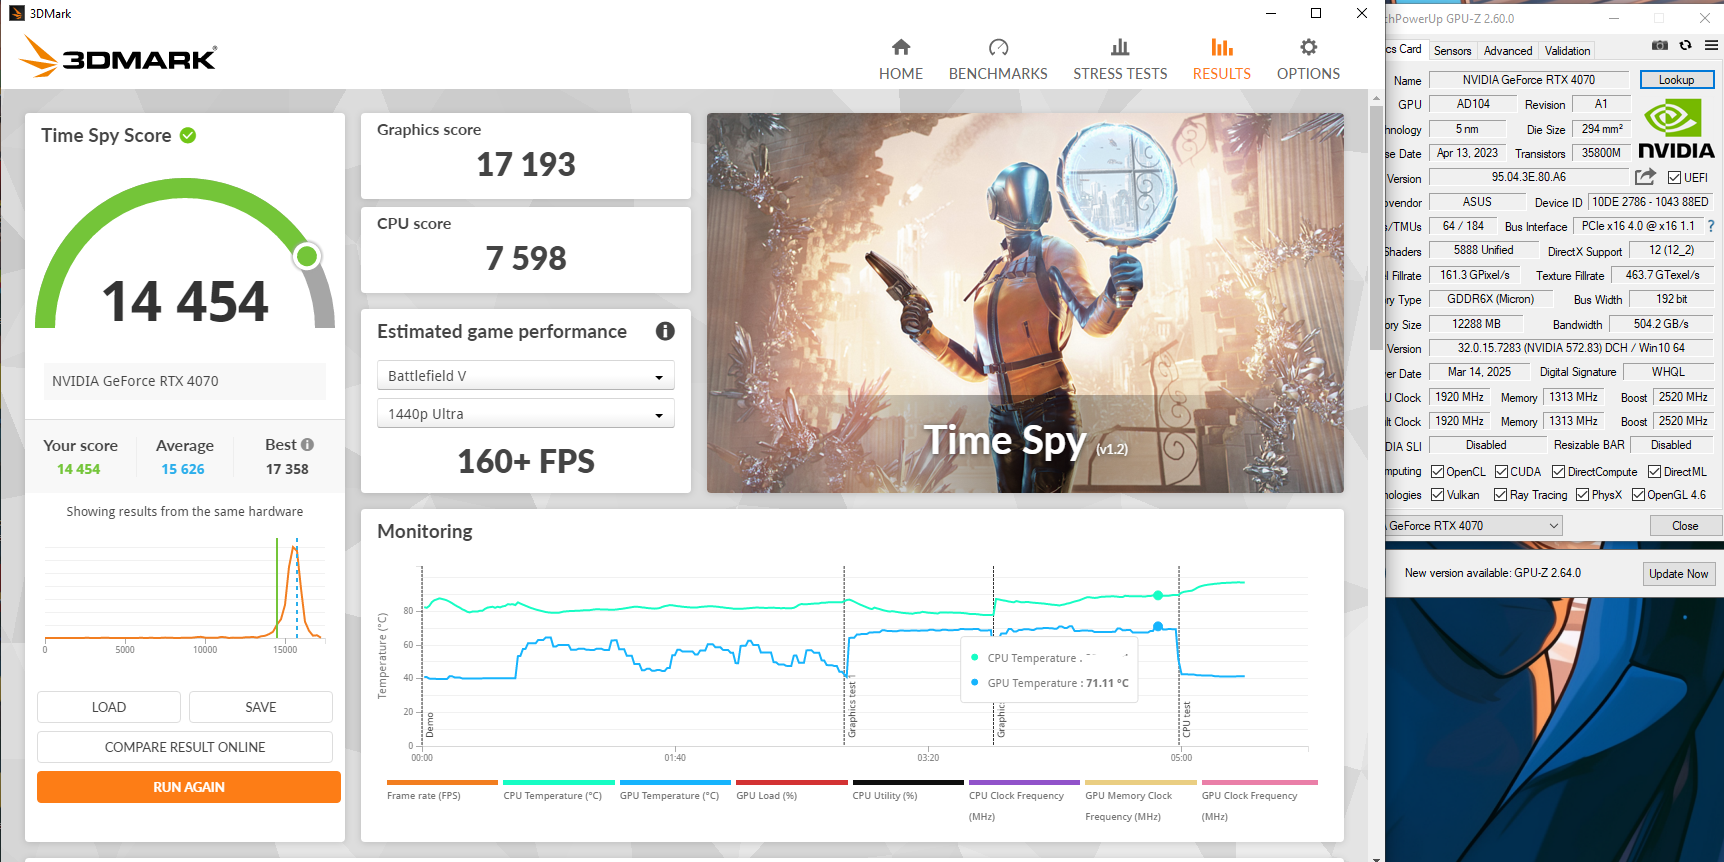Open the HOME section in 3DMark
The width and height of the screenshot is (1724, 862).
900,60
